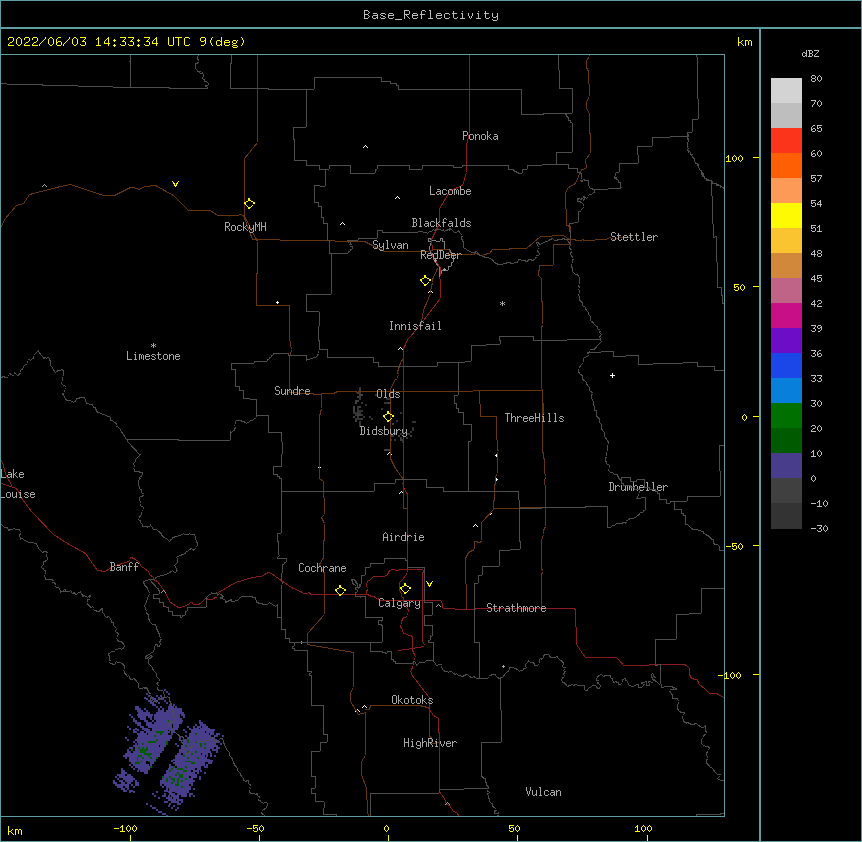This screenshot has height=842, width=862.
Task: Select the 30 dBZ green color swatch
Action: click(x=786, y=416)
